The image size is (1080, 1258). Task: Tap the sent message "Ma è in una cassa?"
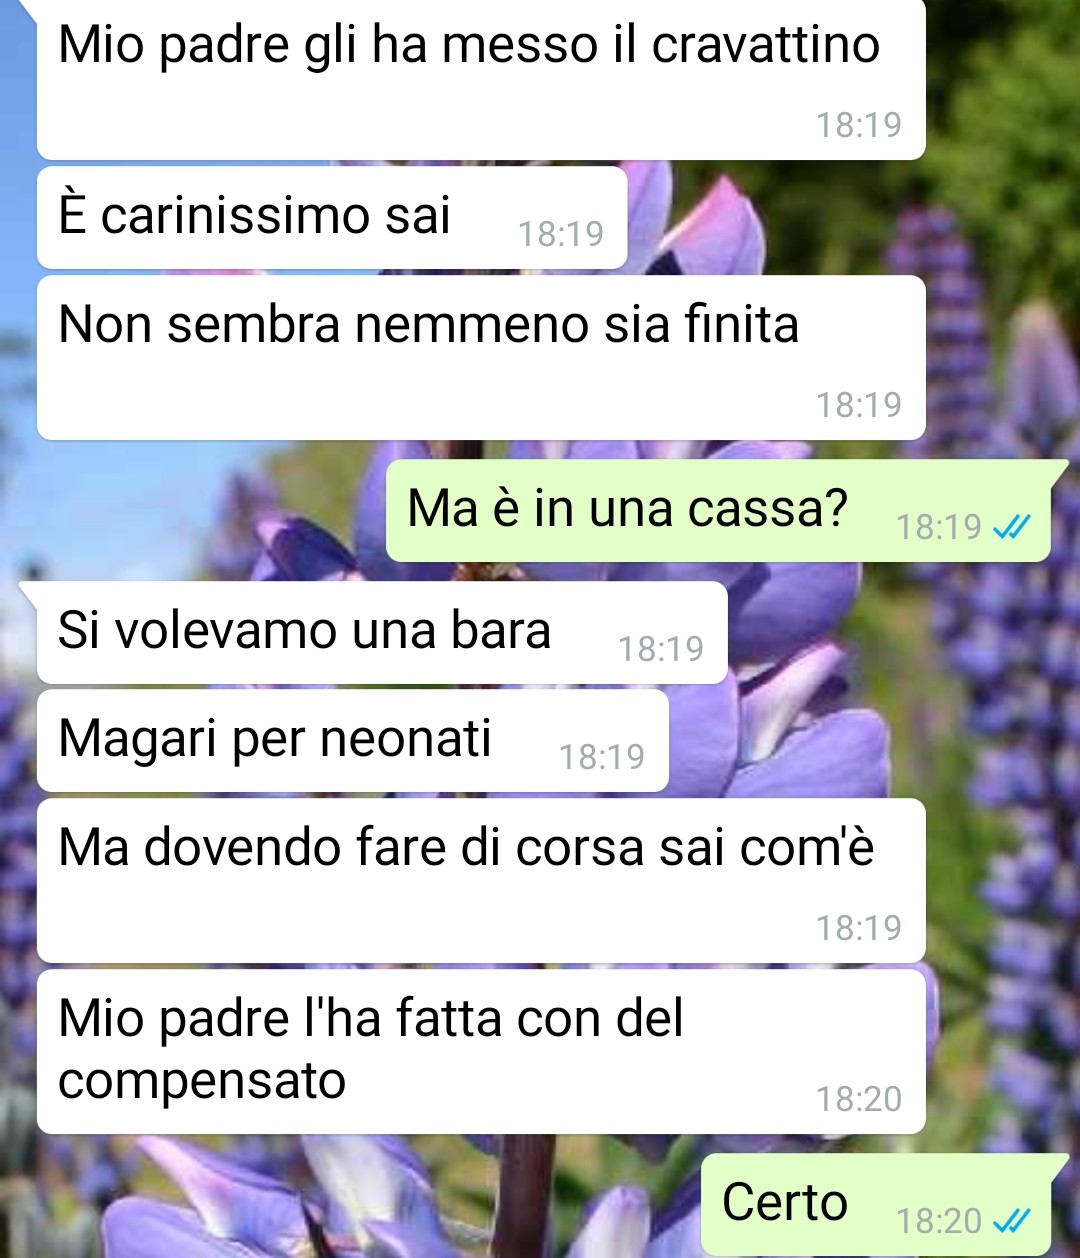(718, 511)
